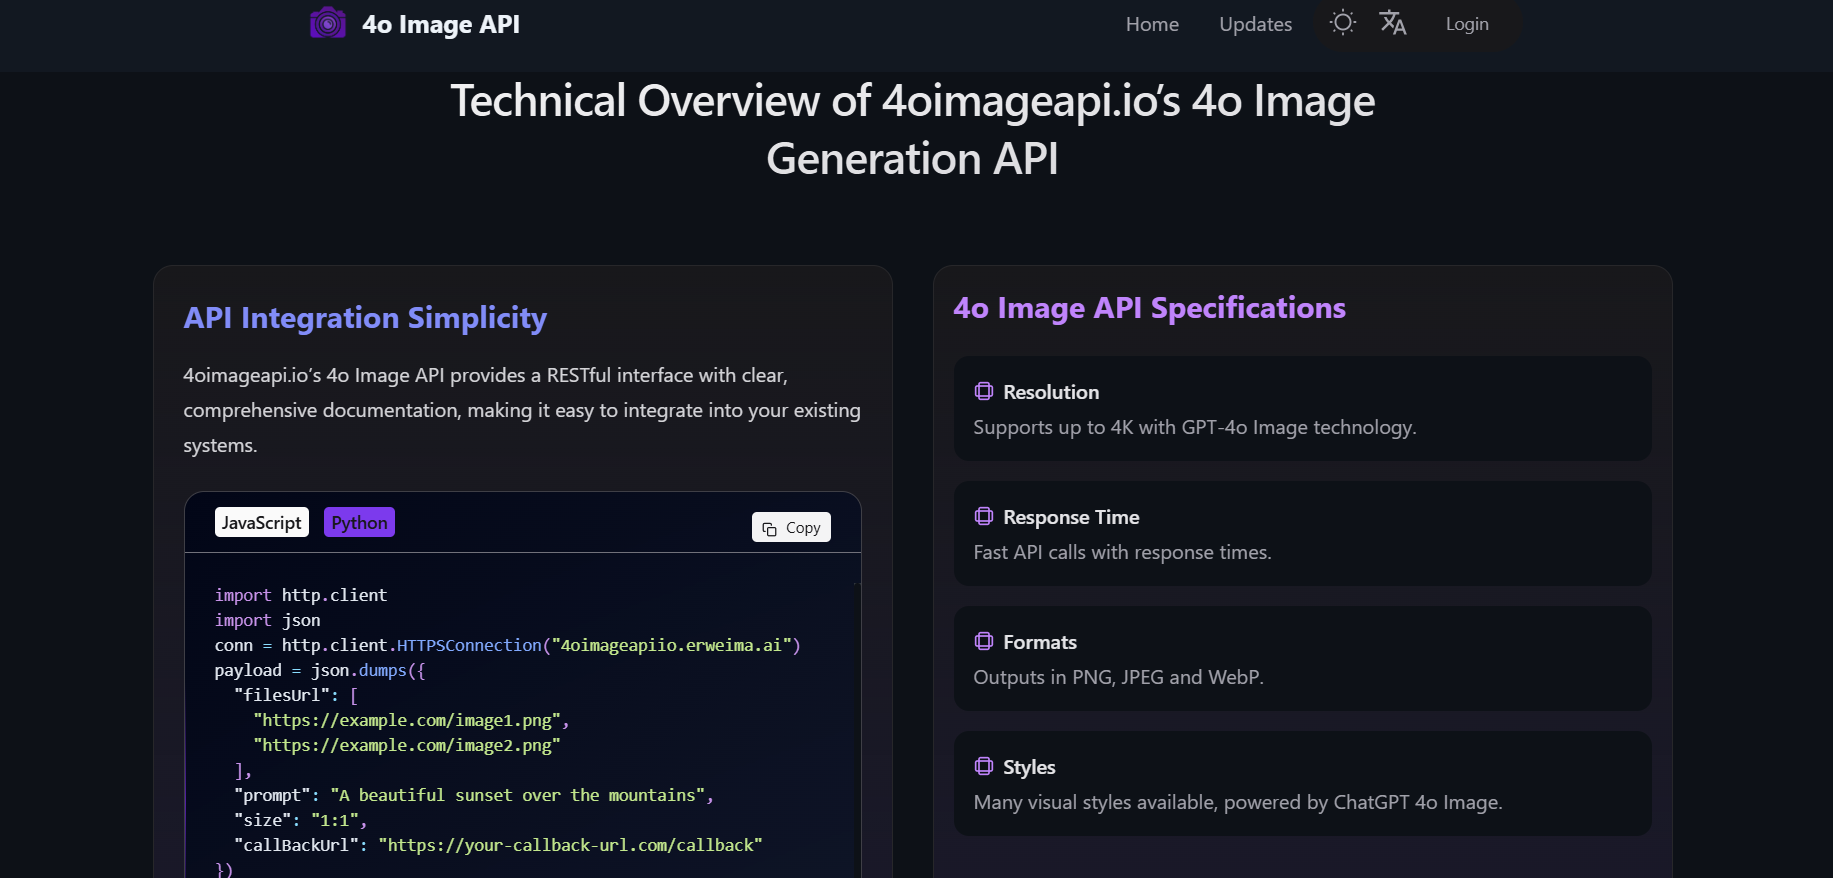Click the chip icon beside Formats
Image resolution: width=1833 pixels, height=878 pixels.
coord(984,641)
